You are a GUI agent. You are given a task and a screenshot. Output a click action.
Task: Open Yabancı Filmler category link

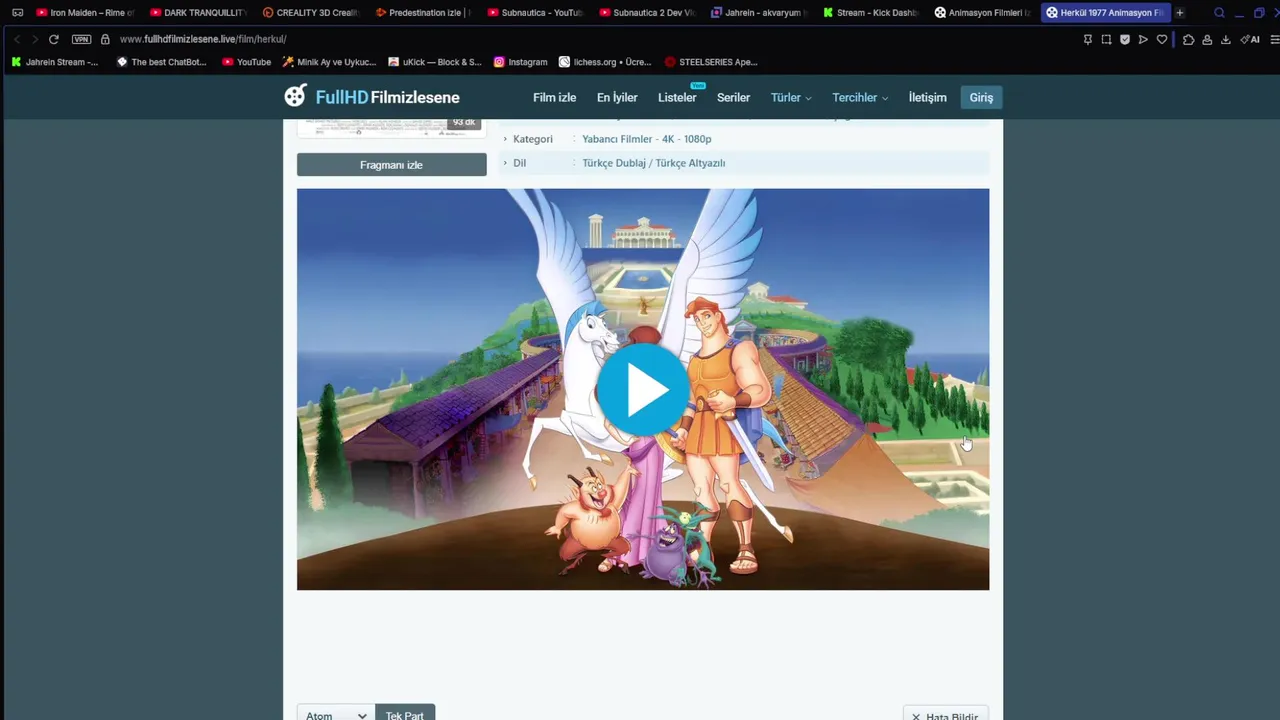617,139
